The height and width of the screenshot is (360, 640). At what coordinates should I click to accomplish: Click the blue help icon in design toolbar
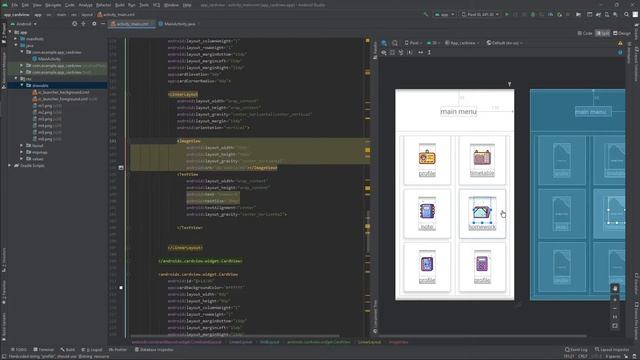coord(620,52)
